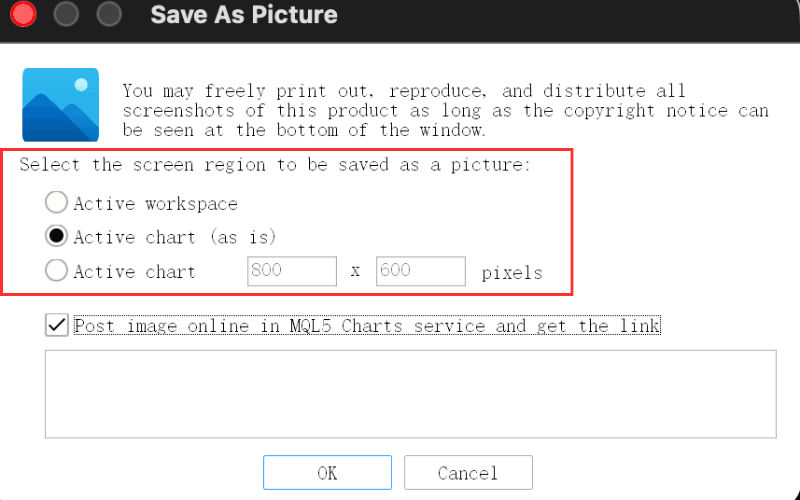Click the Active workspace label text
The width and height of the screenshot is (800, 500).
156,204
